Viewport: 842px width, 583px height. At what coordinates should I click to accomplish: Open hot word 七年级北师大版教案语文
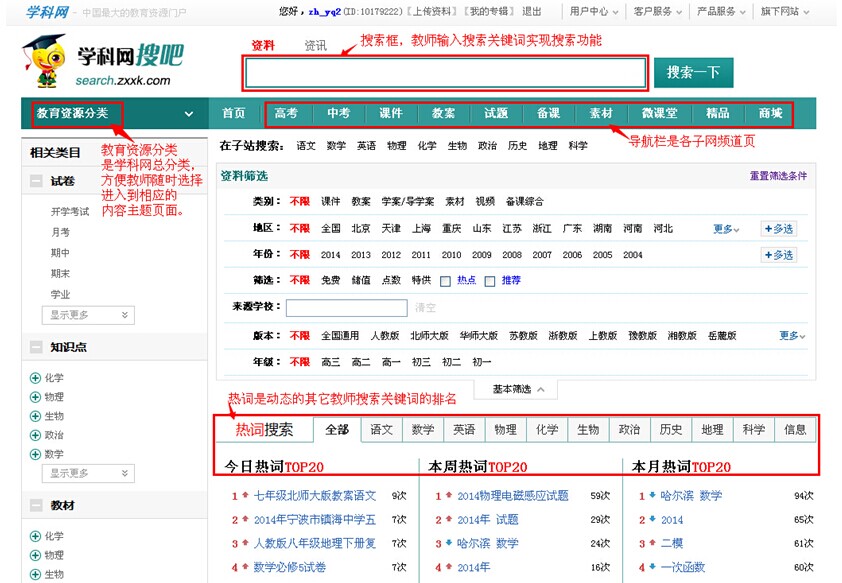pos(315,496)
